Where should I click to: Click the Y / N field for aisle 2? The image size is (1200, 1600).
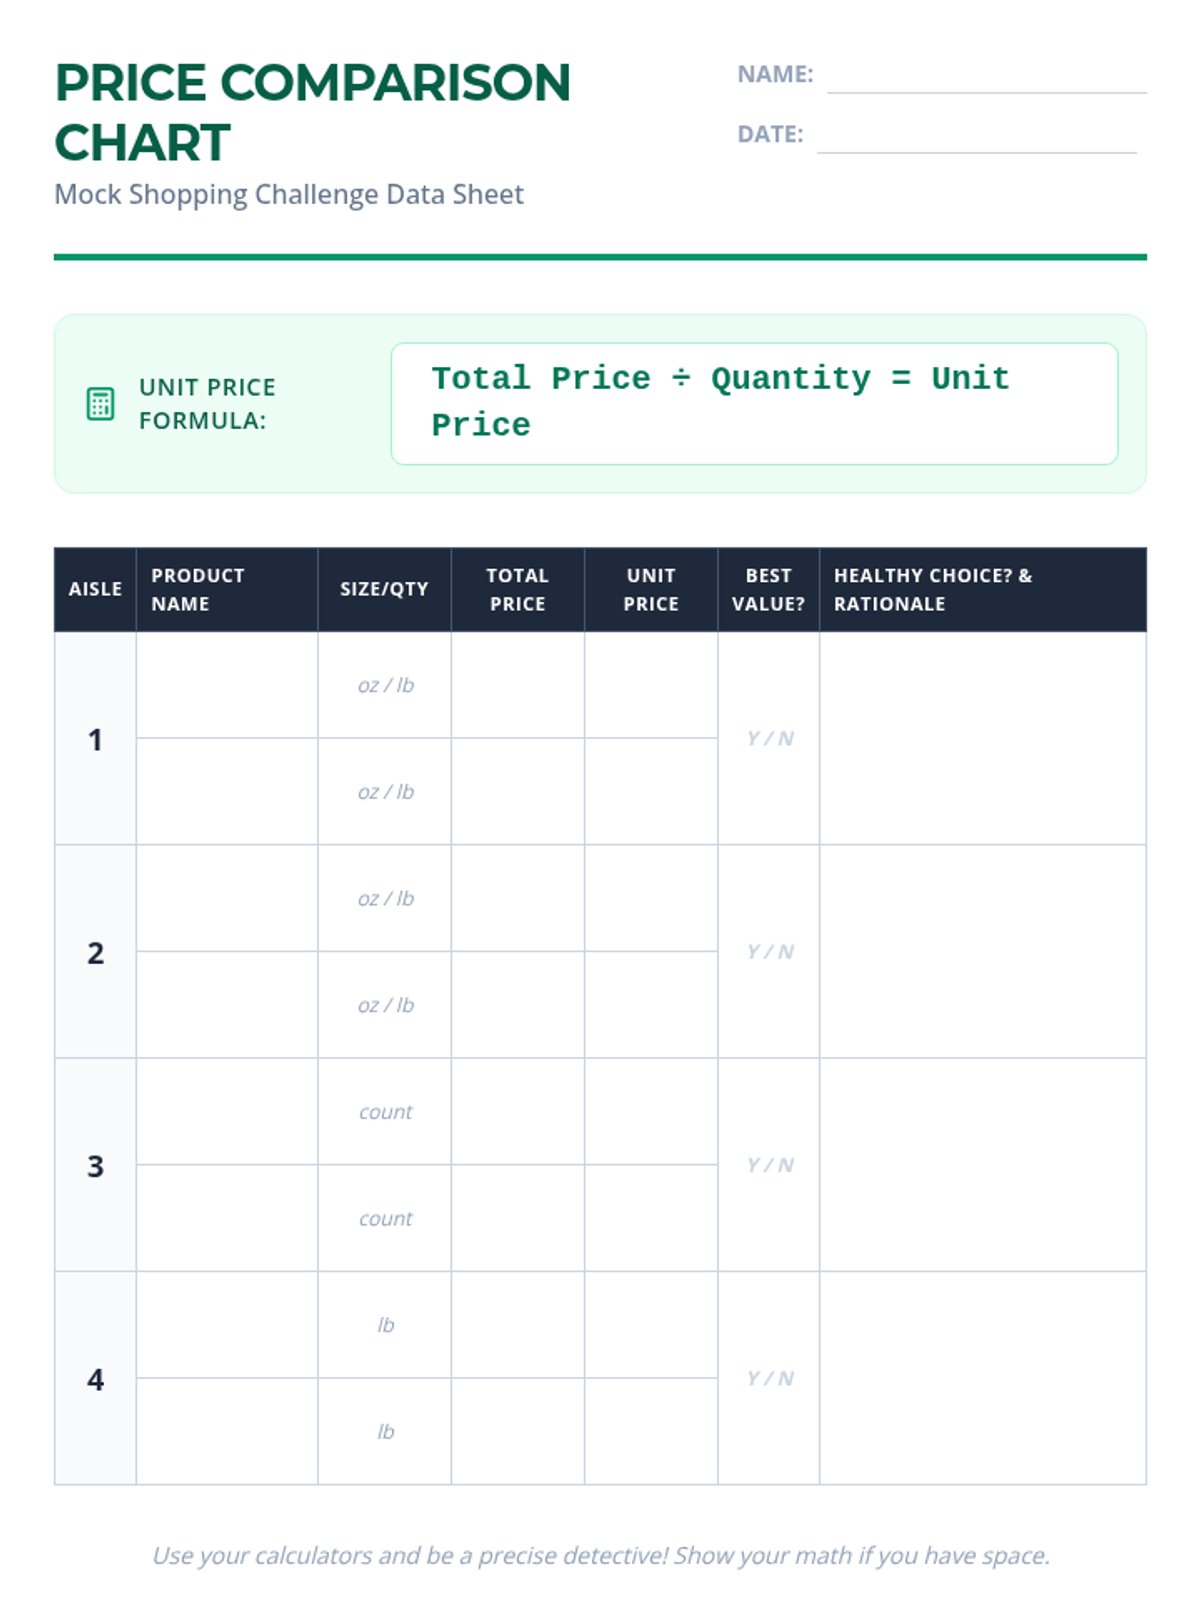pyautogui.click(x=769, y=952)
